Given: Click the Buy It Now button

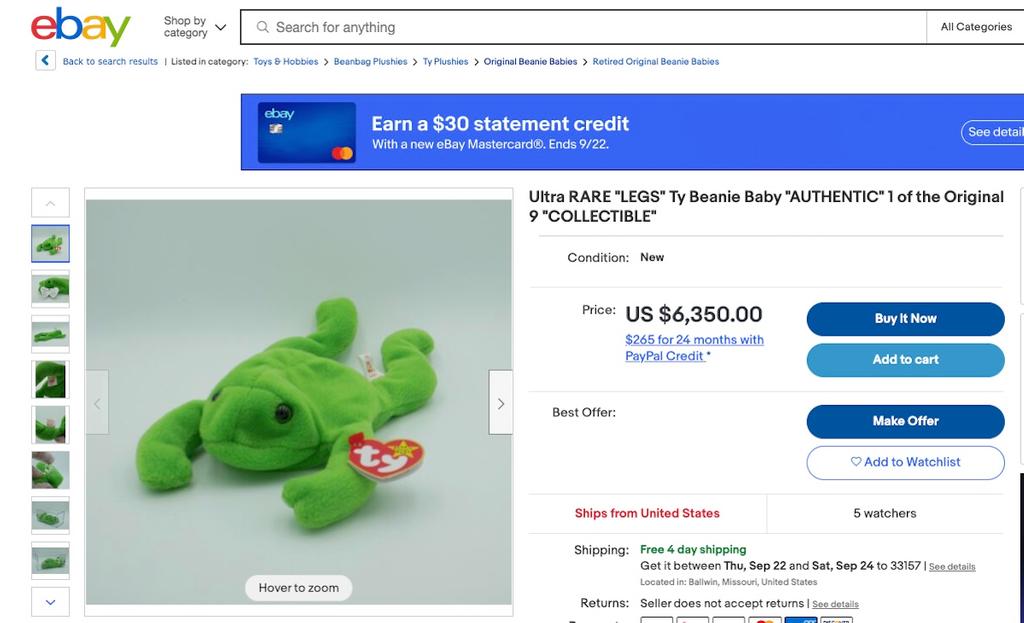Looking at the screenshot, I should pos(905,318).
